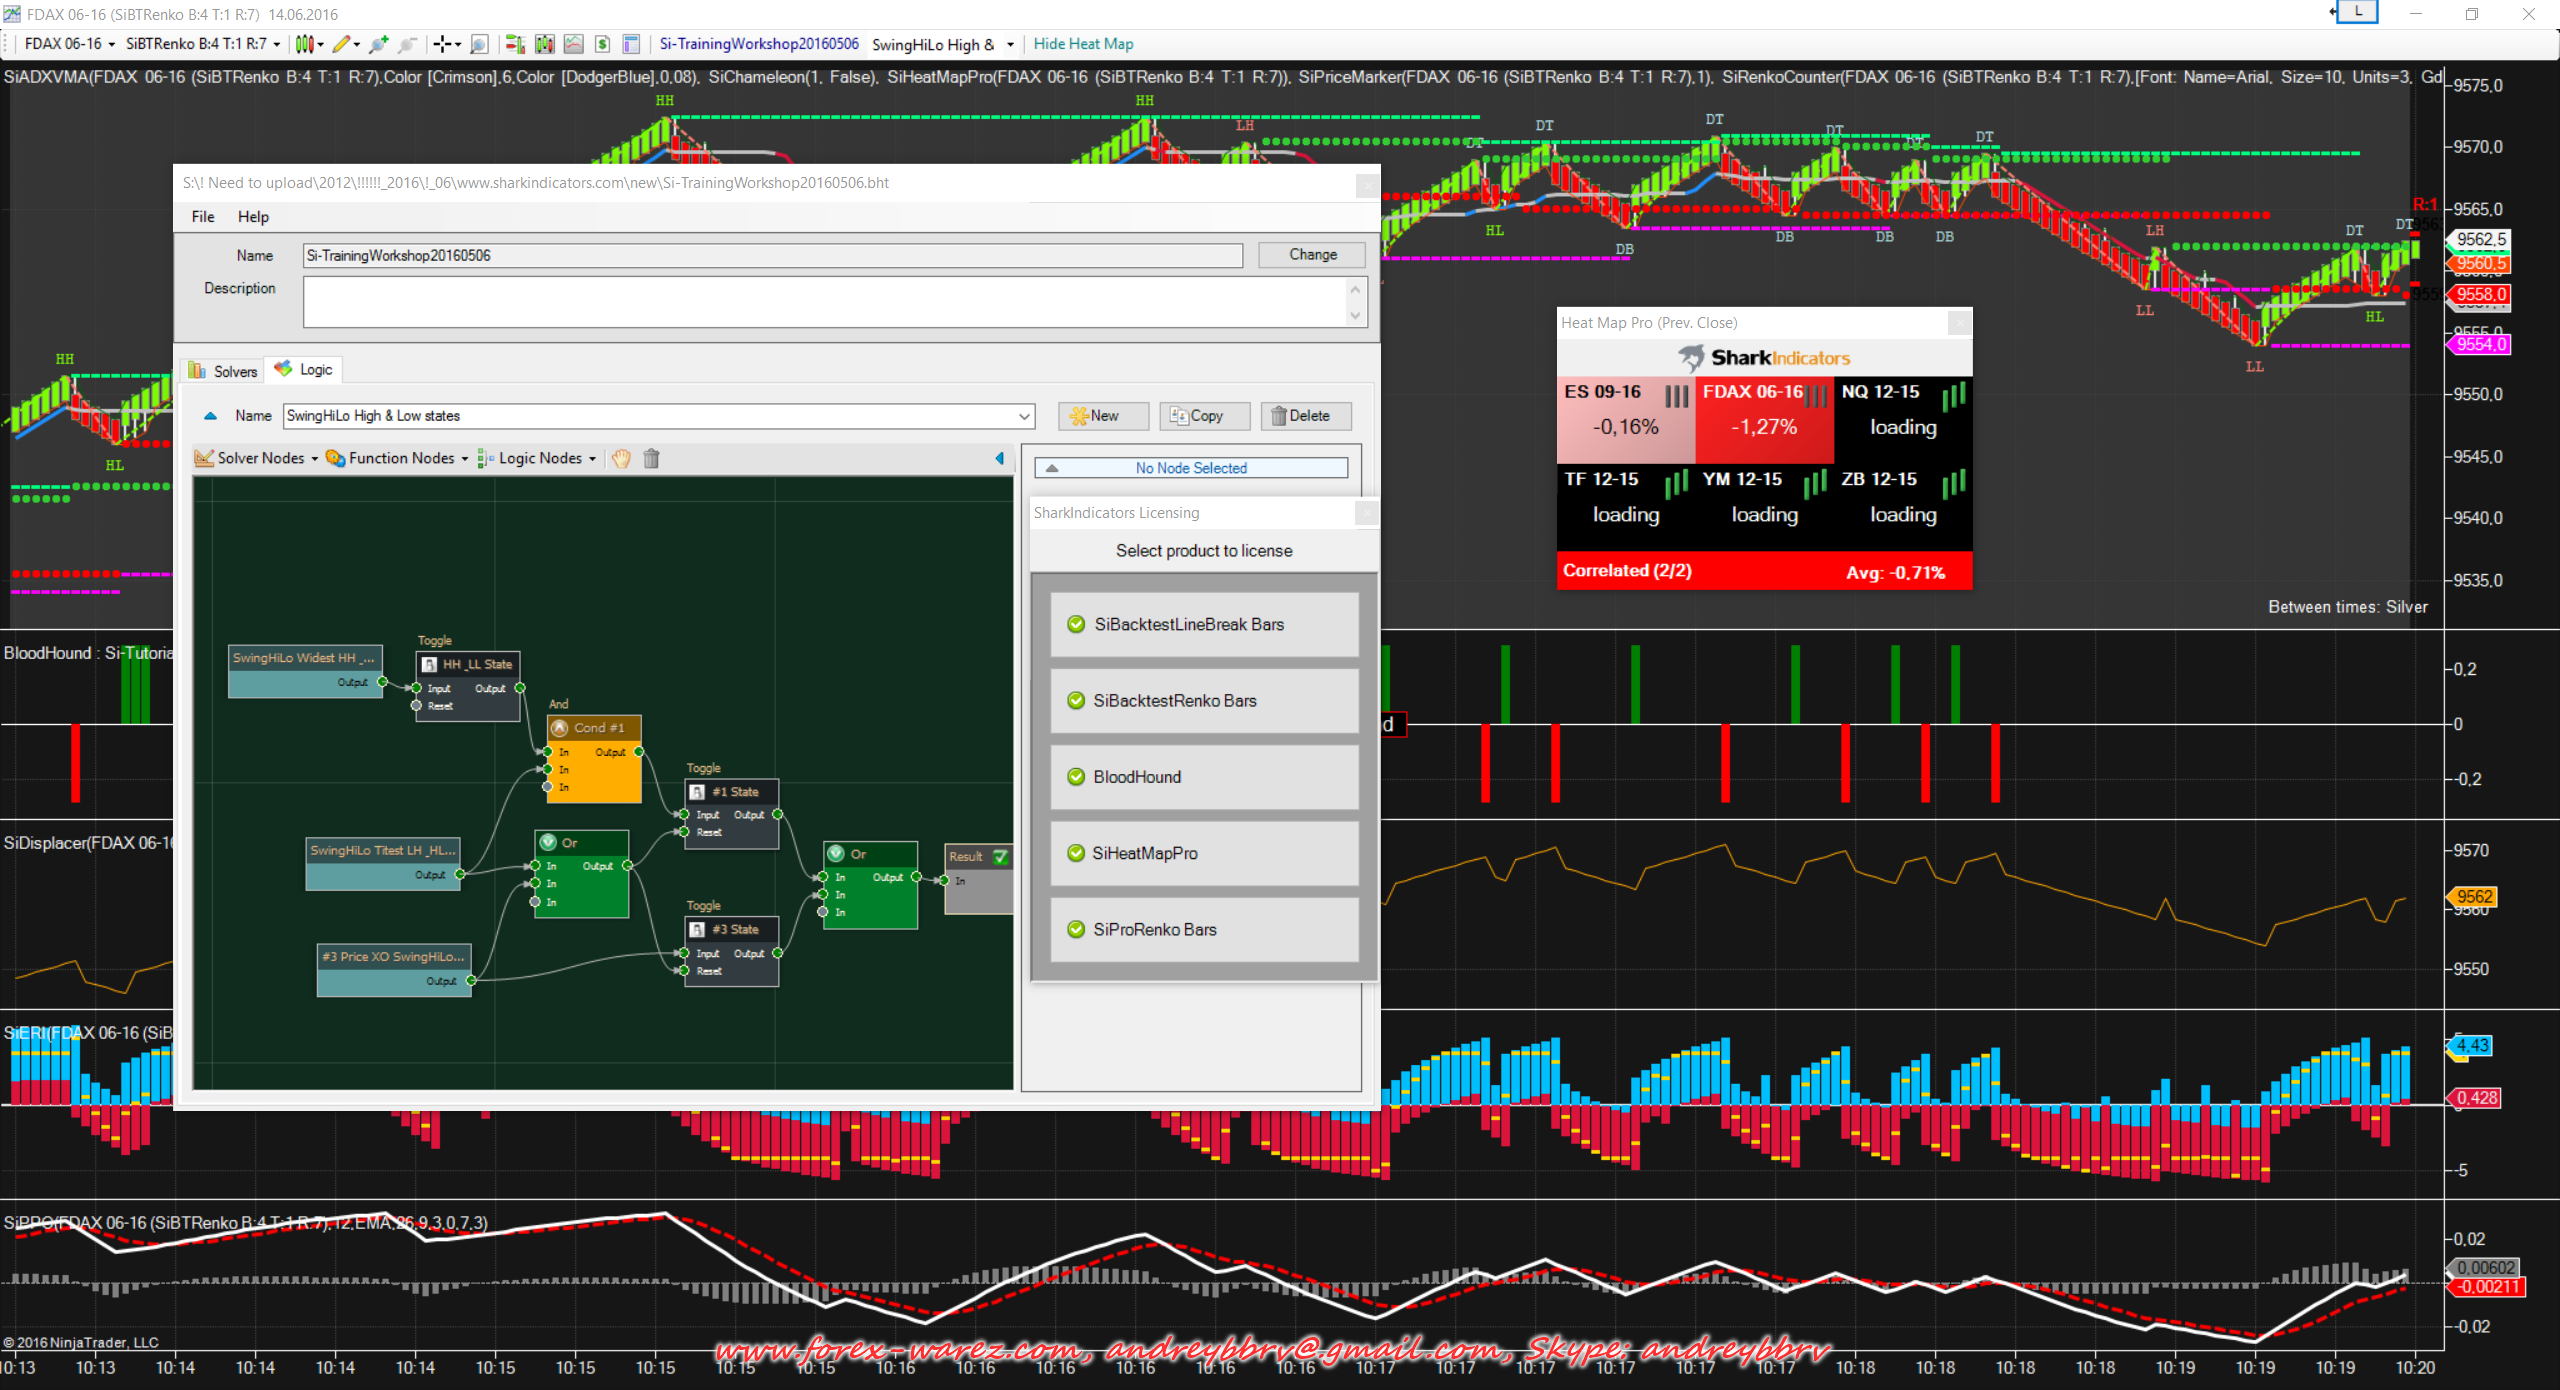2560x1390 pixels.
Task: Click the Change name button
Action: coord(1312,255)
